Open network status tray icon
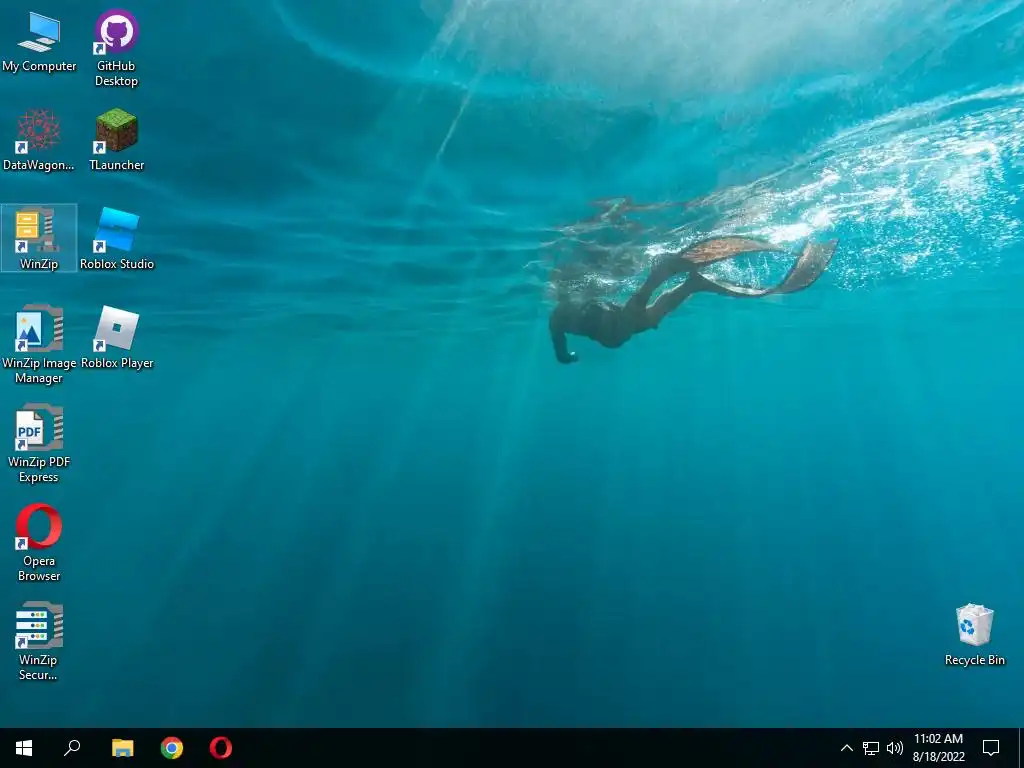This screenshot has height=768, width=1024. 871,748
